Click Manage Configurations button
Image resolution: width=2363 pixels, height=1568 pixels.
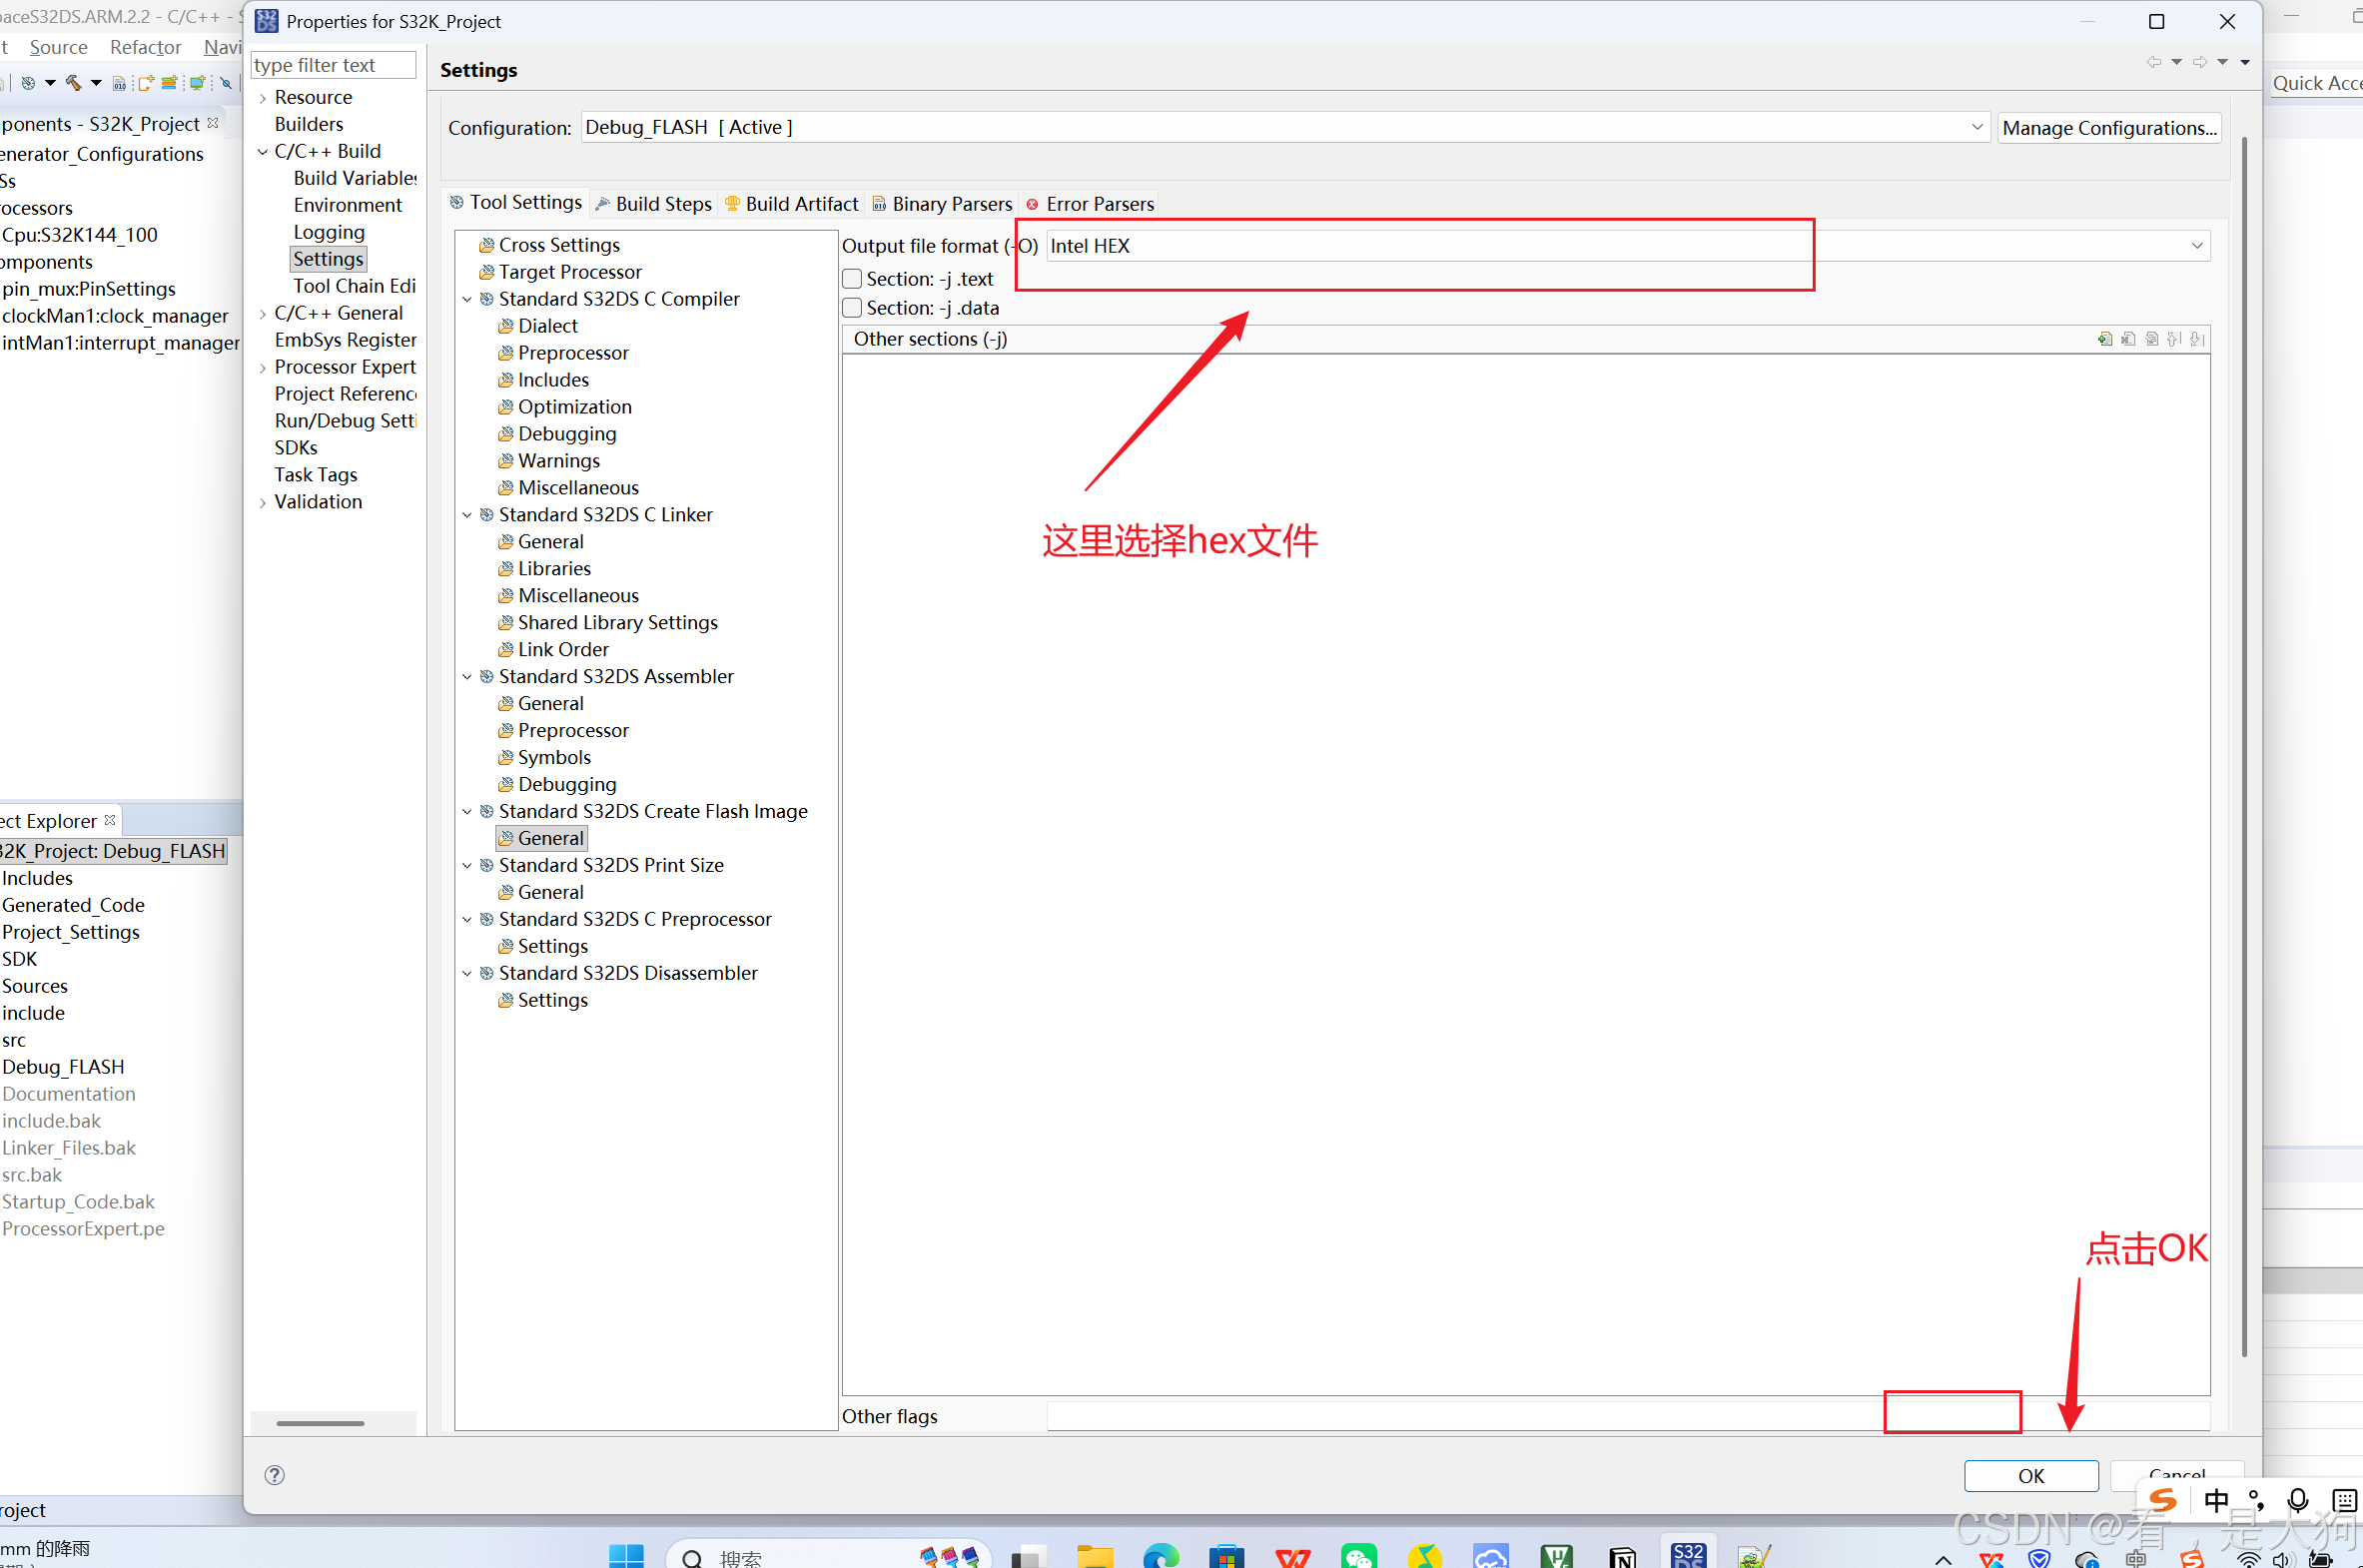2108,128
